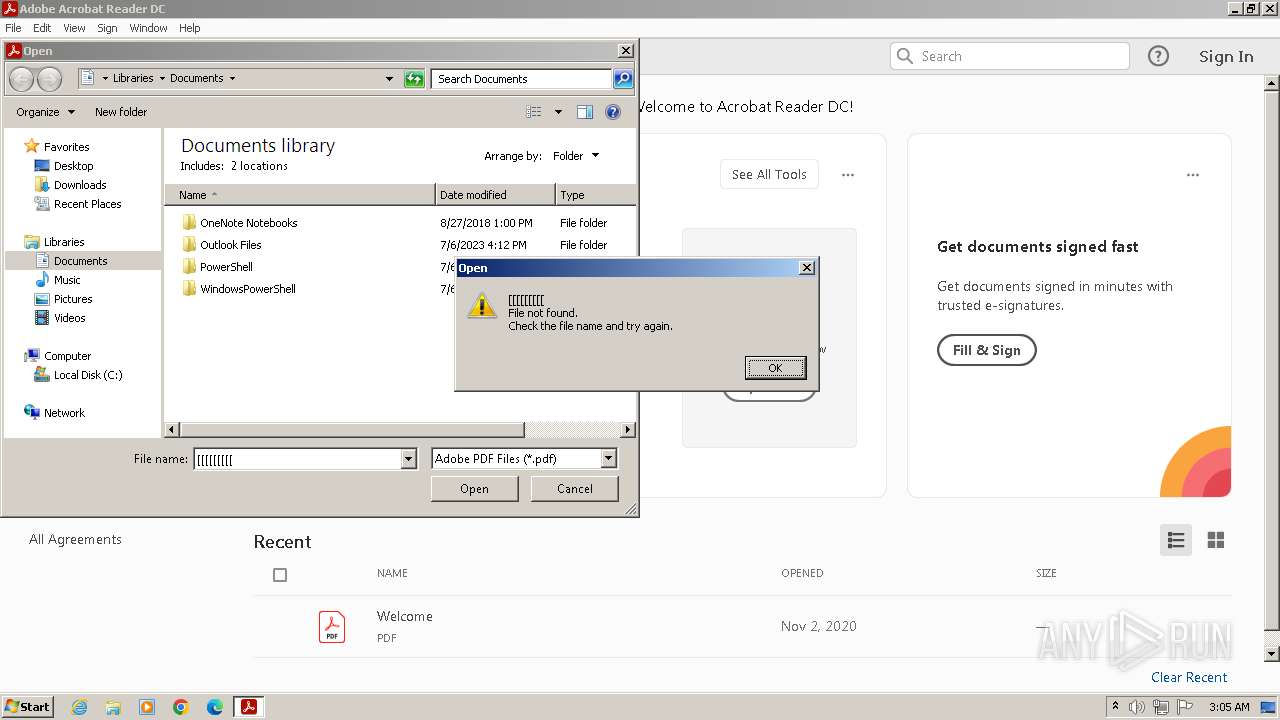
Task: Click the blue help icon in Open dialog
Action: tap(613, 112)
